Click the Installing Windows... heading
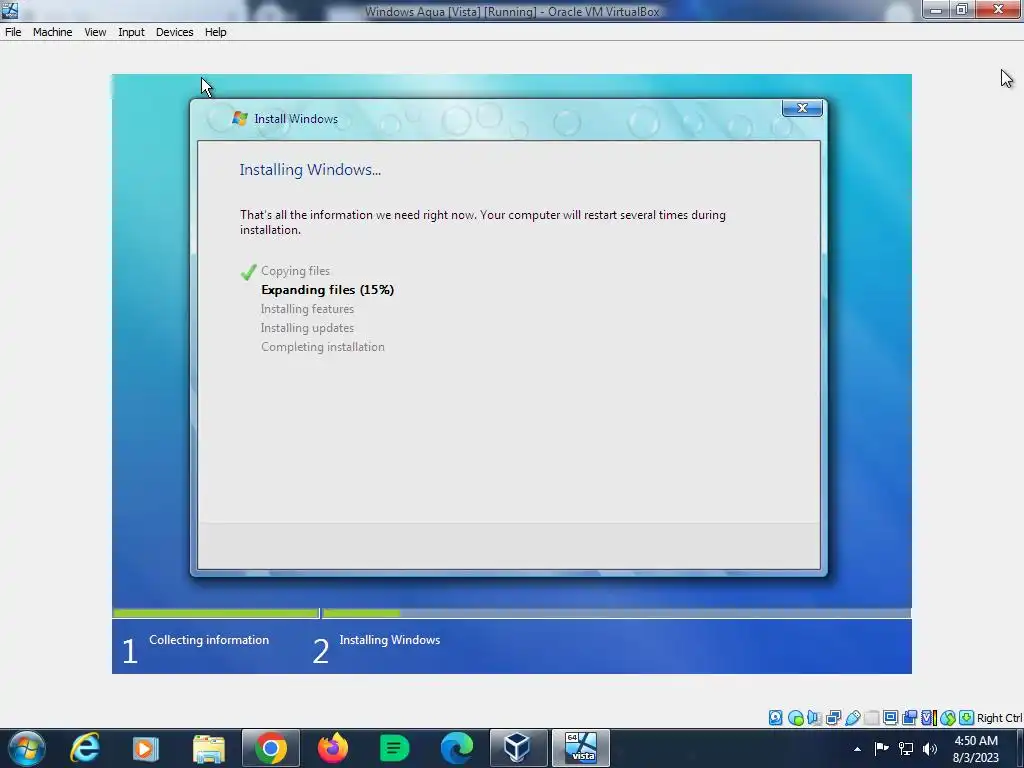Viewport: 1024px width, 768px height. tap(310, 170)
